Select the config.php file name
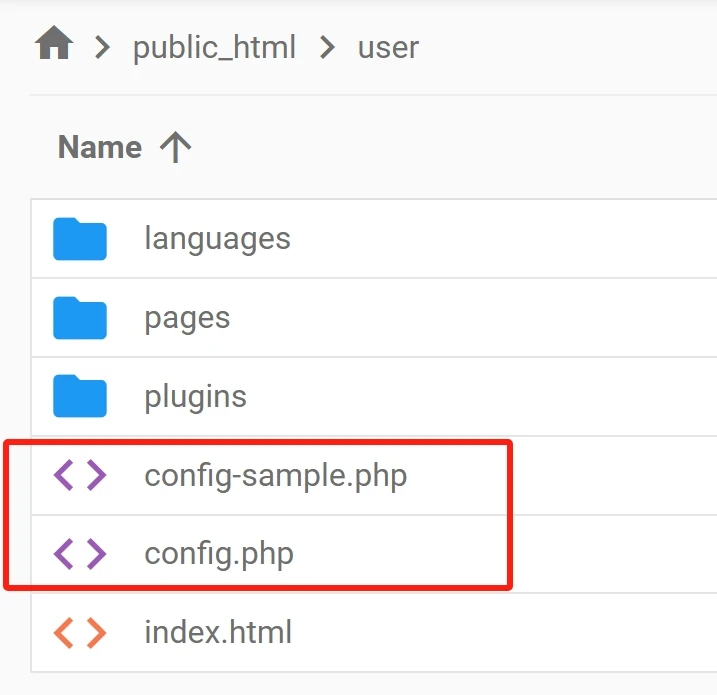Image resolution: width=717 pixels, height=695 pixels. [x=219, y=555]
